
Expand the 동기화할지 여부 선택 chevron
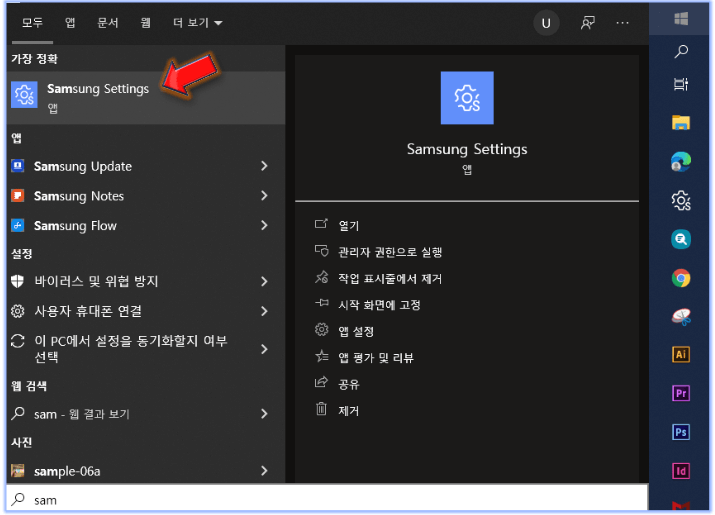pos(264,349)
